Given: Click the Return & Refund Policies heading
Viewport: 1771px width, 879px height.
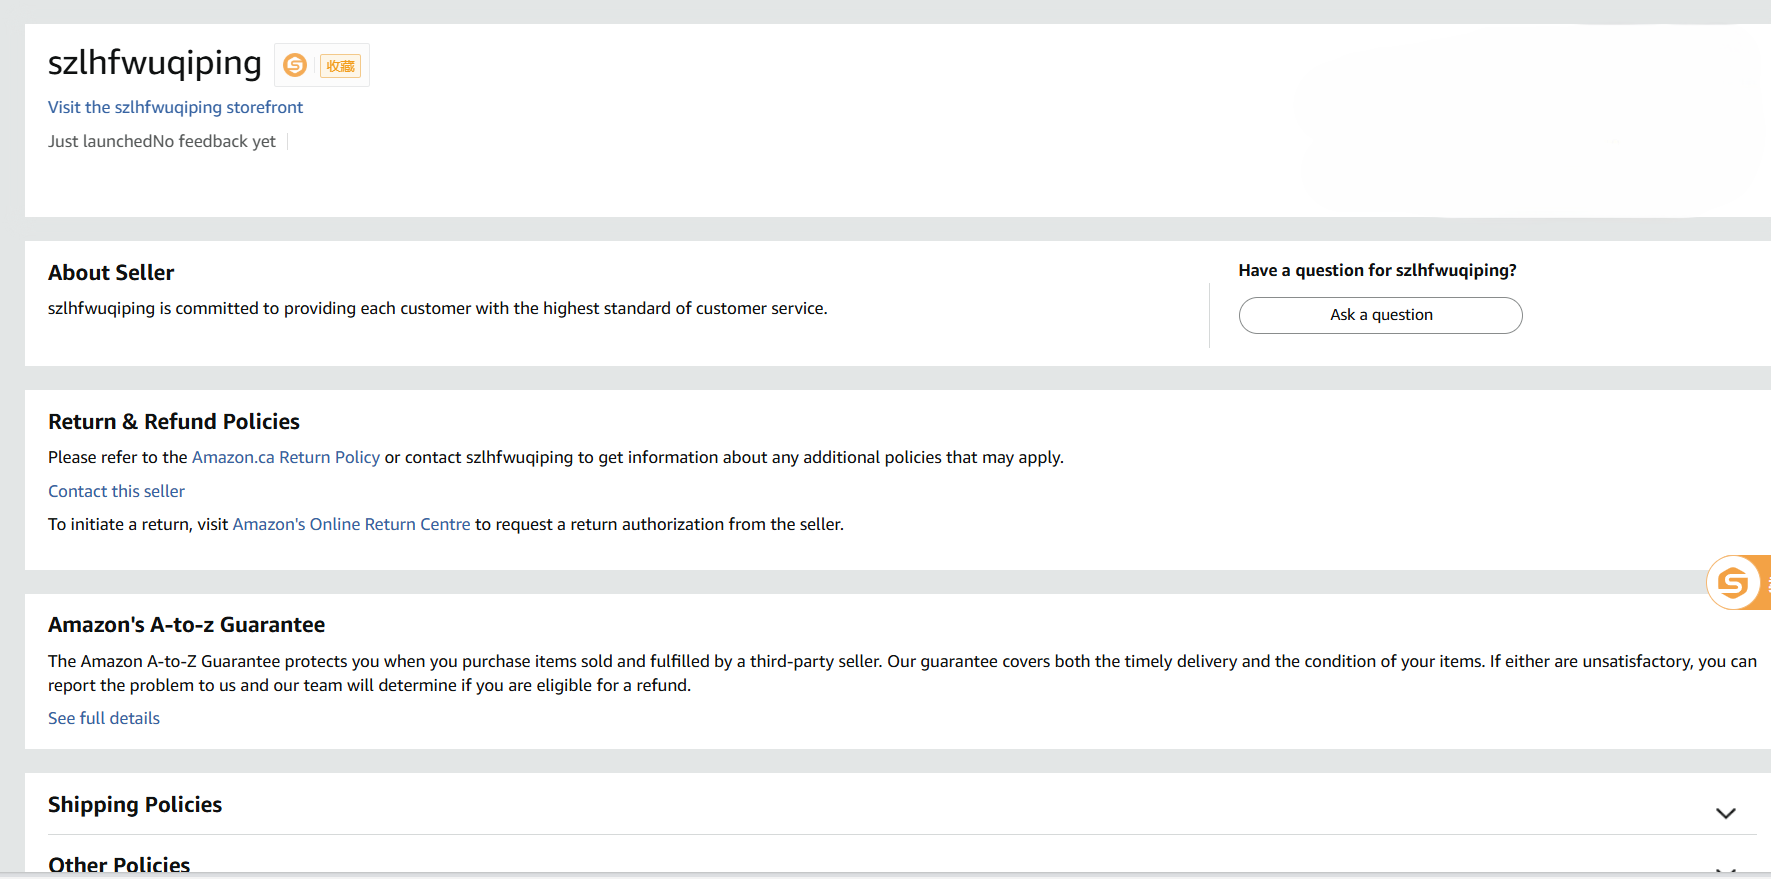Looking at the screenshot, I should tap(174, 422).
